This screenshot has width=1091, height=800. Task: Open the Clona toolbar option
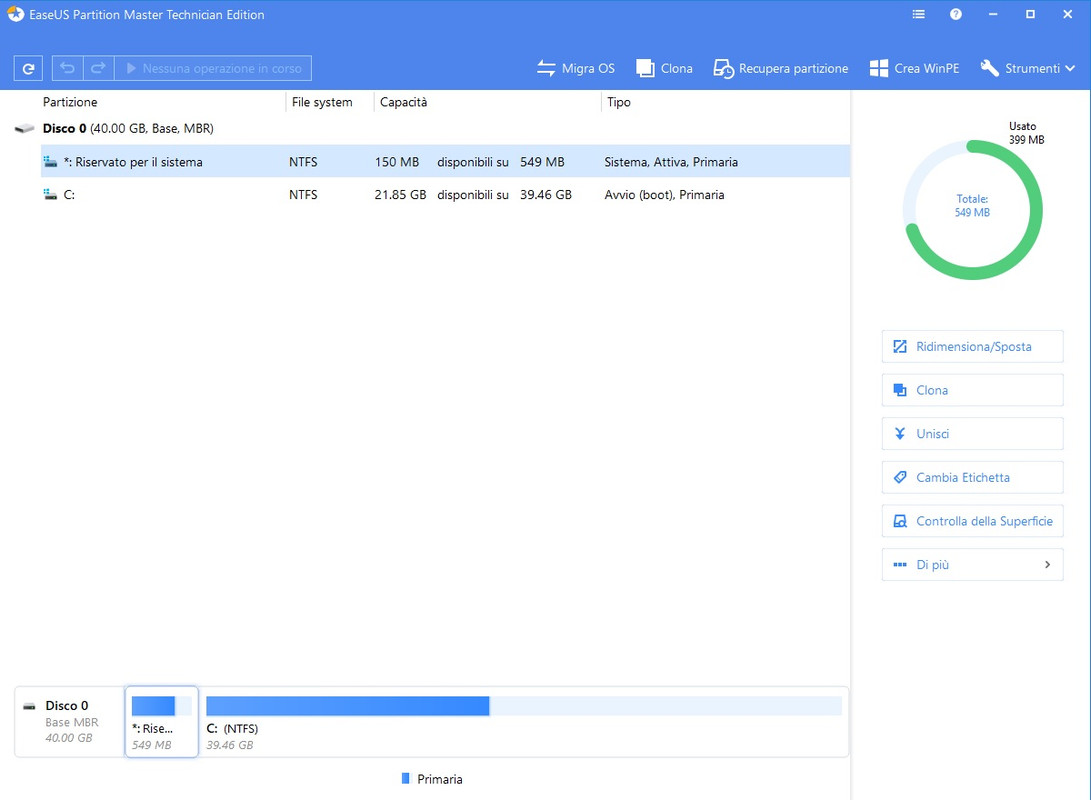point(664,68)
